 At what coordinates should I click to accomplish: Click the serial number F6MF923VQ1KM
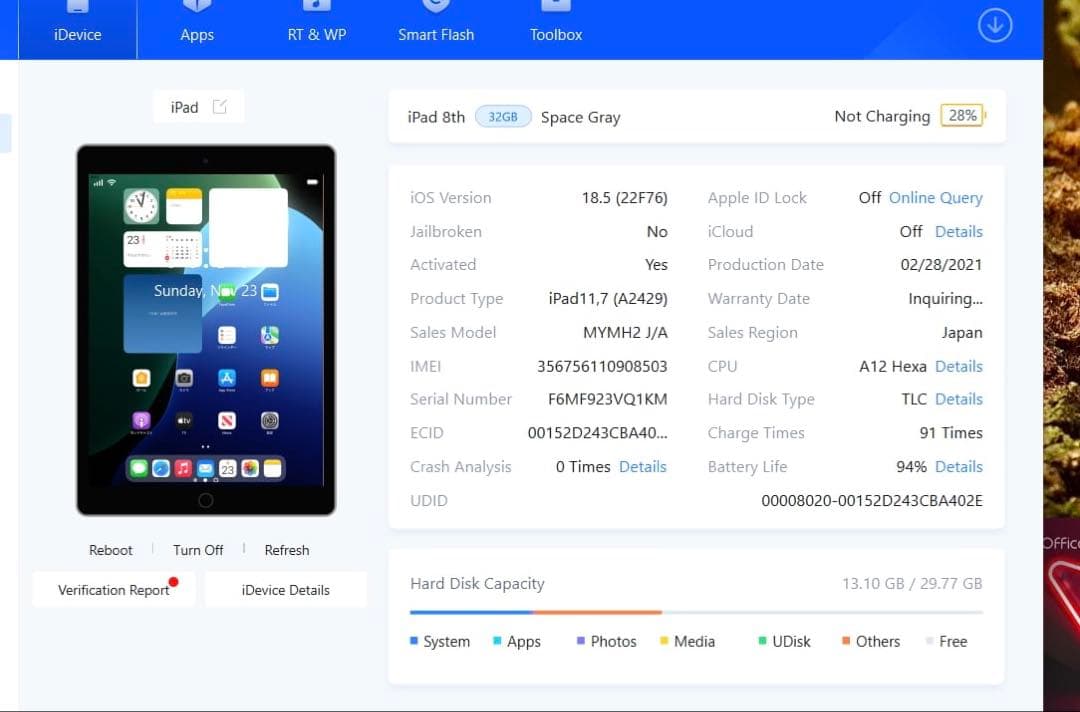(x=608, y=399)
